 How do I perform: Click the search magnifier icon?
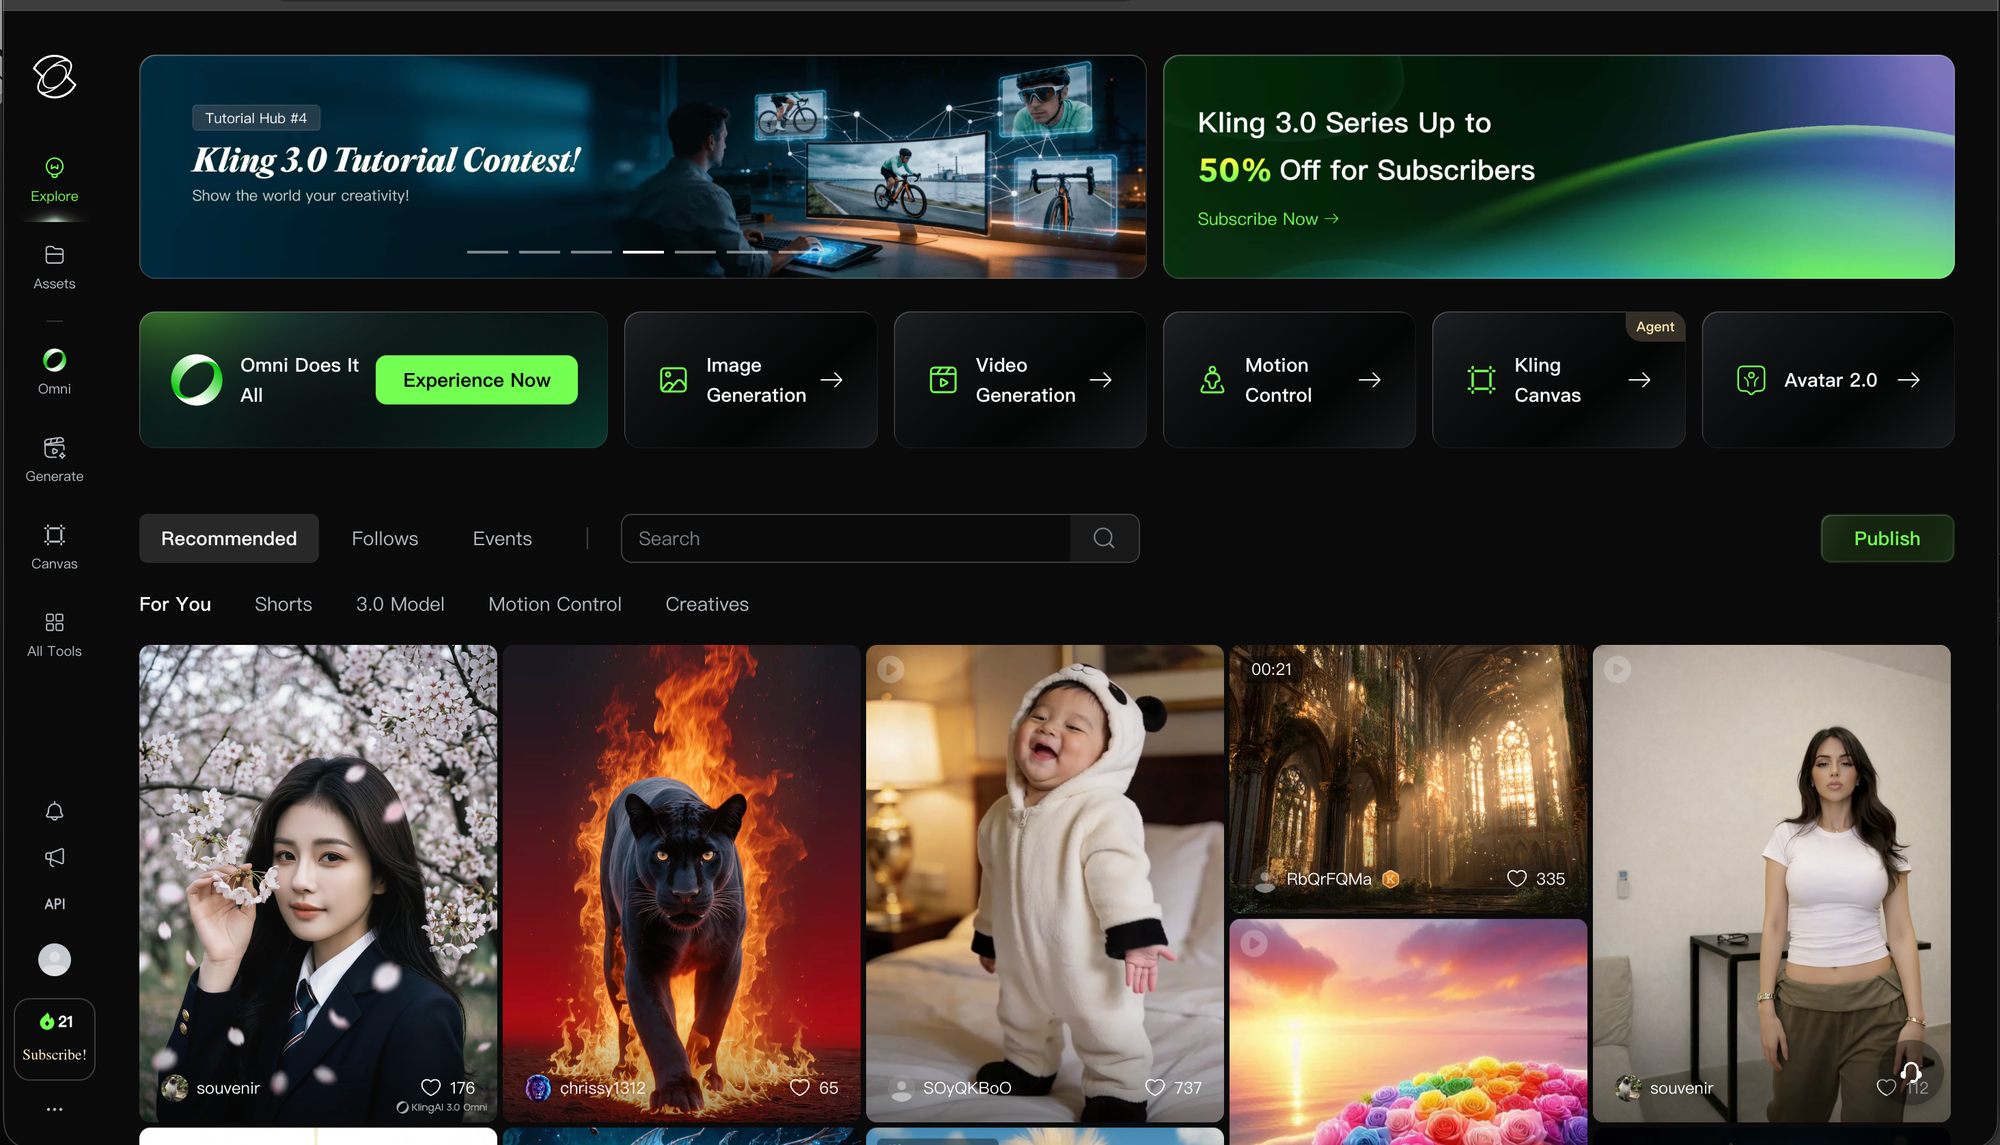tap(1104, 538)
